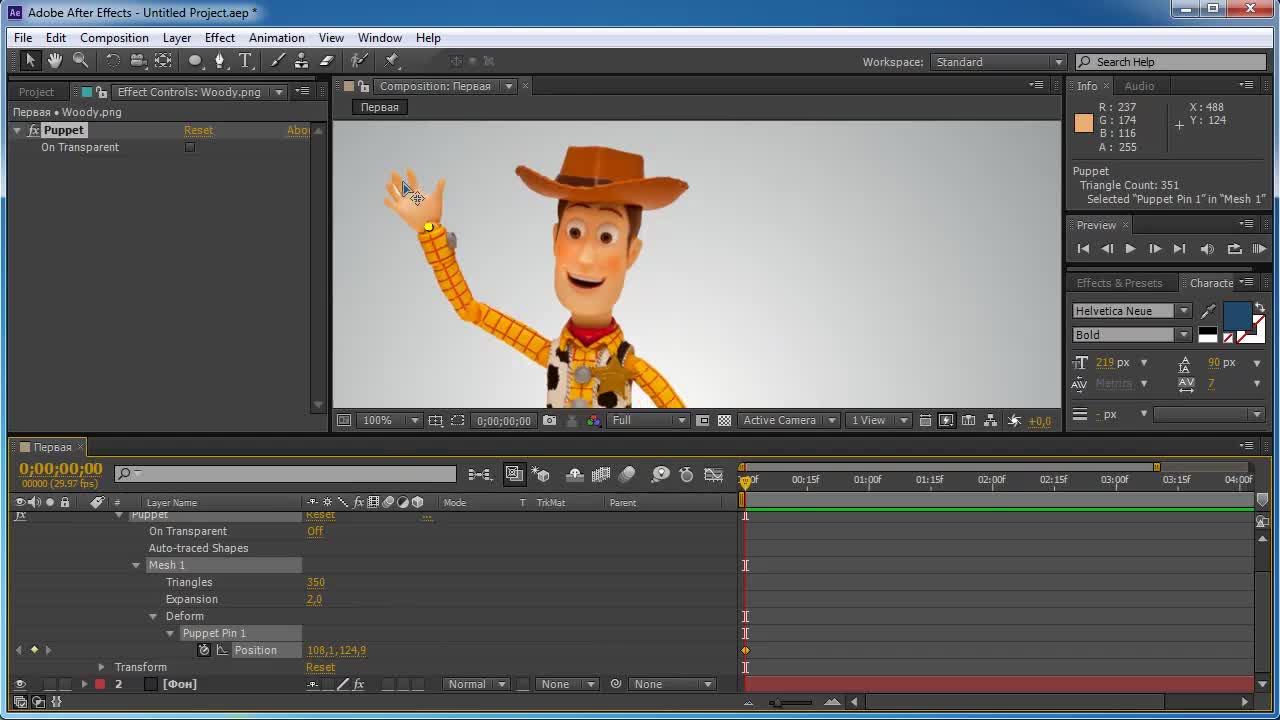Select the Puppet Pin tool
Viewport: 1280px width, 720px height.
pyautogui.click(x=392, y=61)
